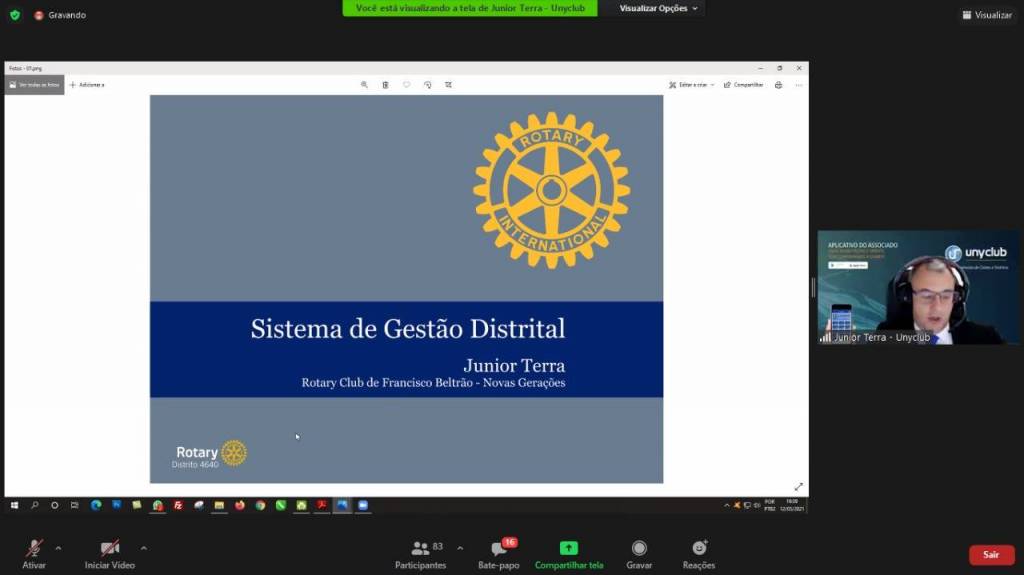Leave the meeting with Sair

990,554
